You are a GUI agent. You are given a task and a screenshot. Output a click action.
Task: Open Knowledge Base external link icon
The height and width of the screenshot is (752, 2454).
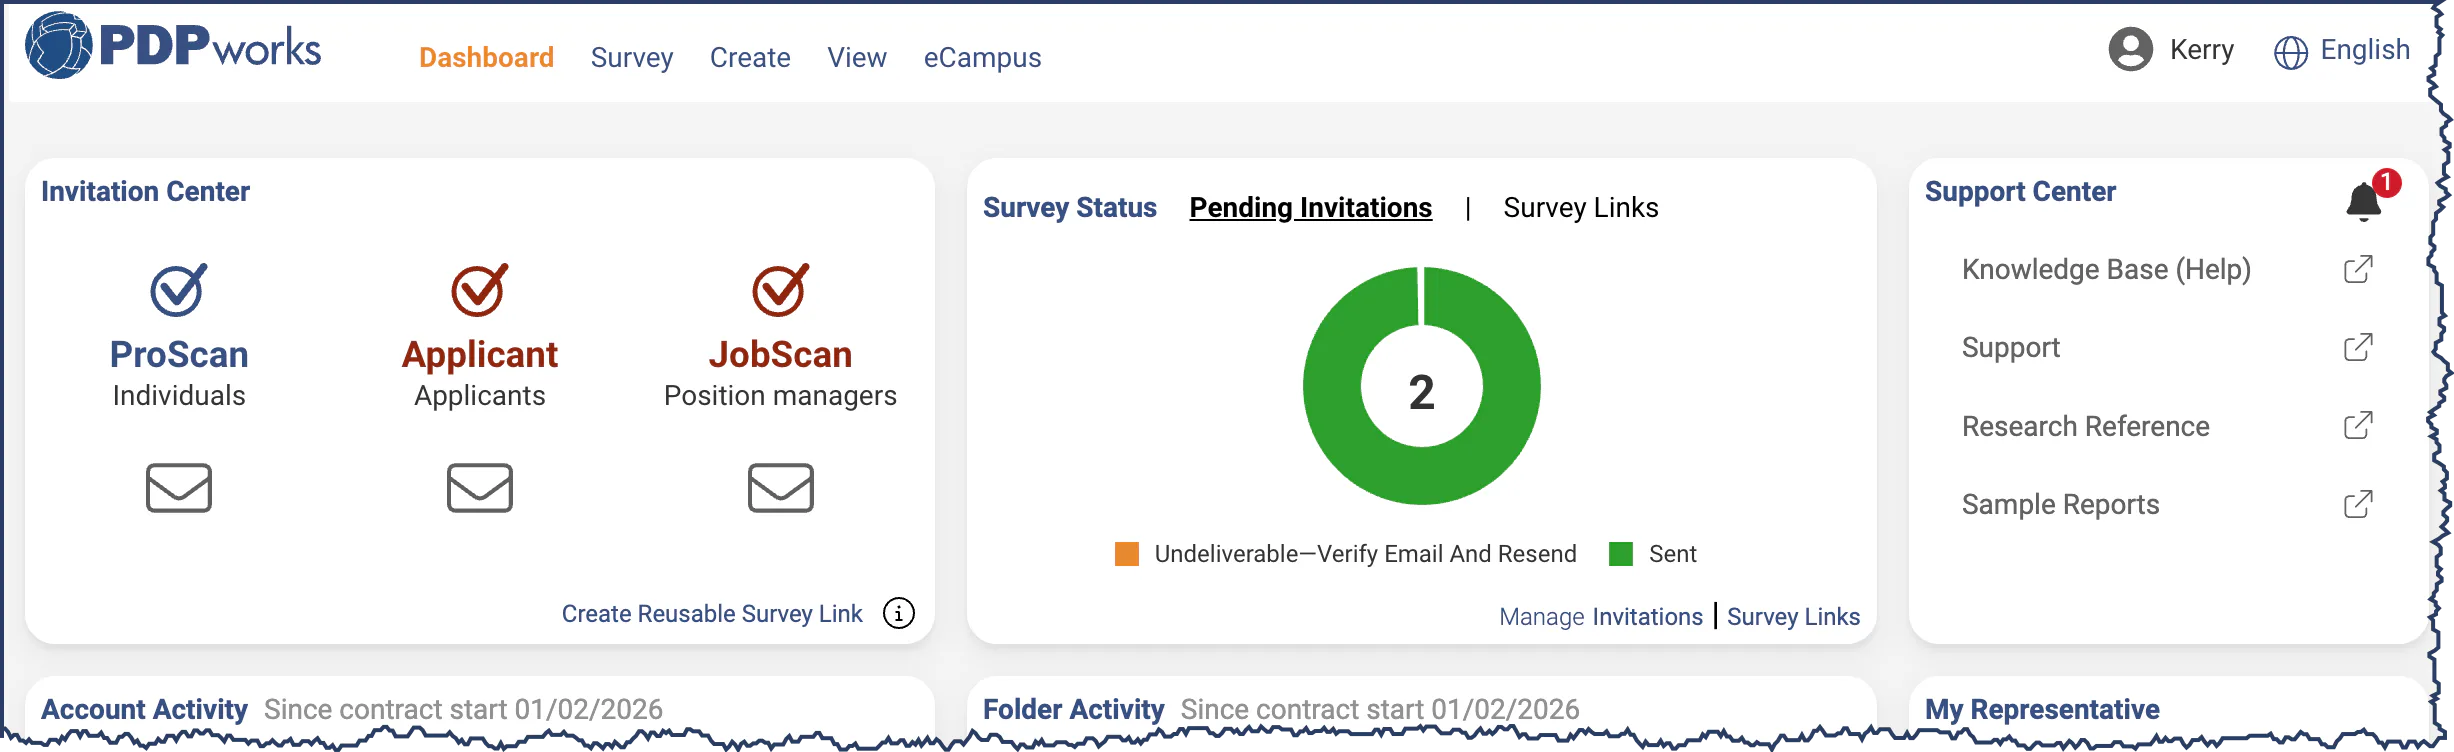tap(2358, 270)
